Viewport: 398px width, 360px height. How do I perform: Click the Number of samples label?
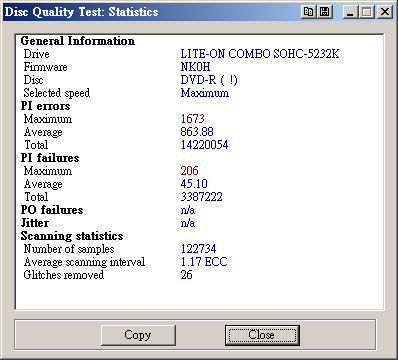69,249
